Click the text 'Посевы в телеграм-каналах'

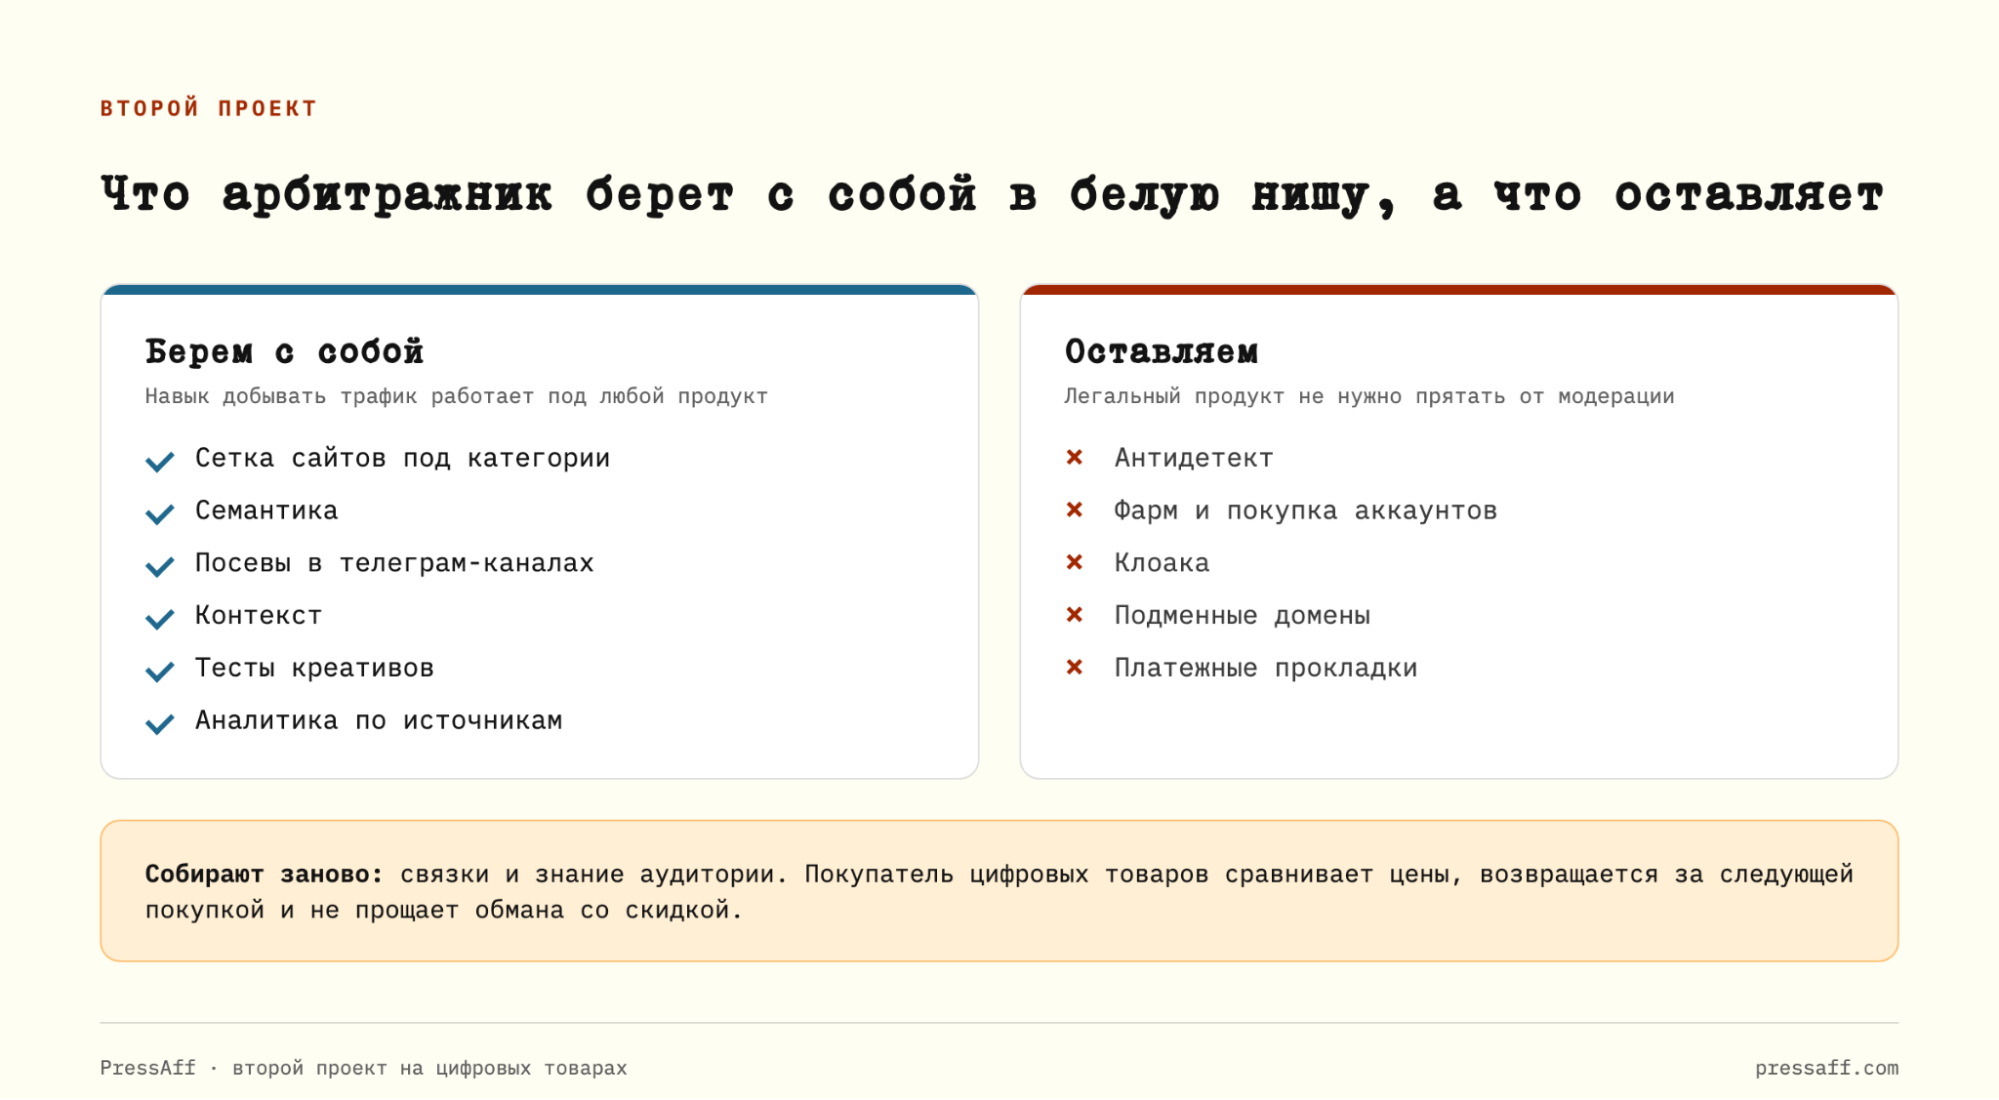click(394, 563)
